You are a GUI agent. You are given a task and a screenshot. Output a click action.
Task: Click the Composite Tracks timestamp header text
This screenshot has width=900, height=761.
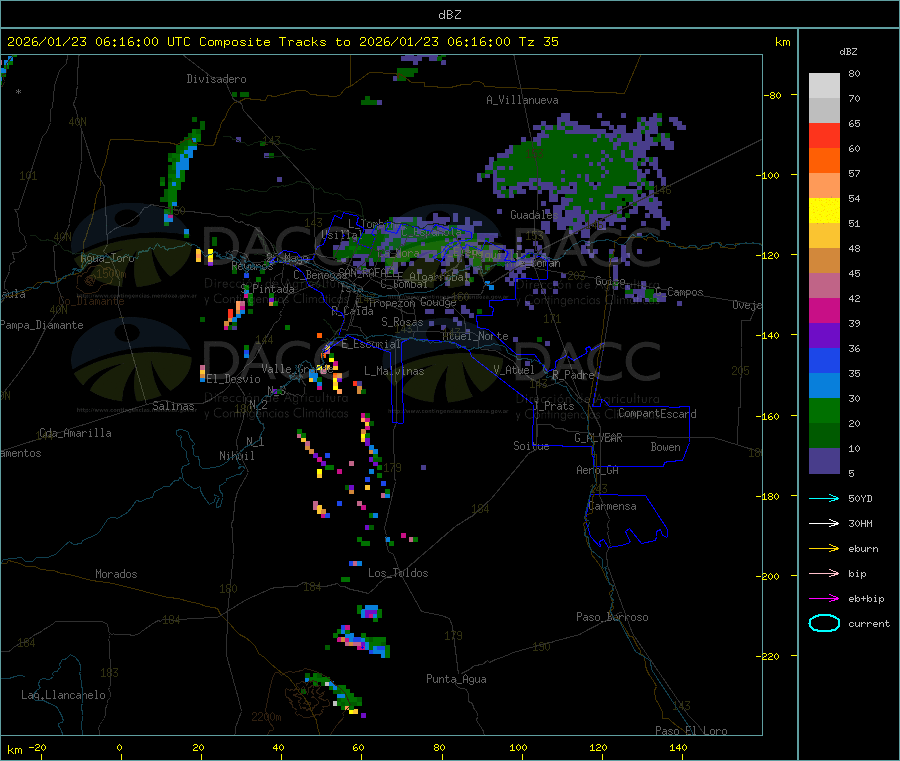282,41
